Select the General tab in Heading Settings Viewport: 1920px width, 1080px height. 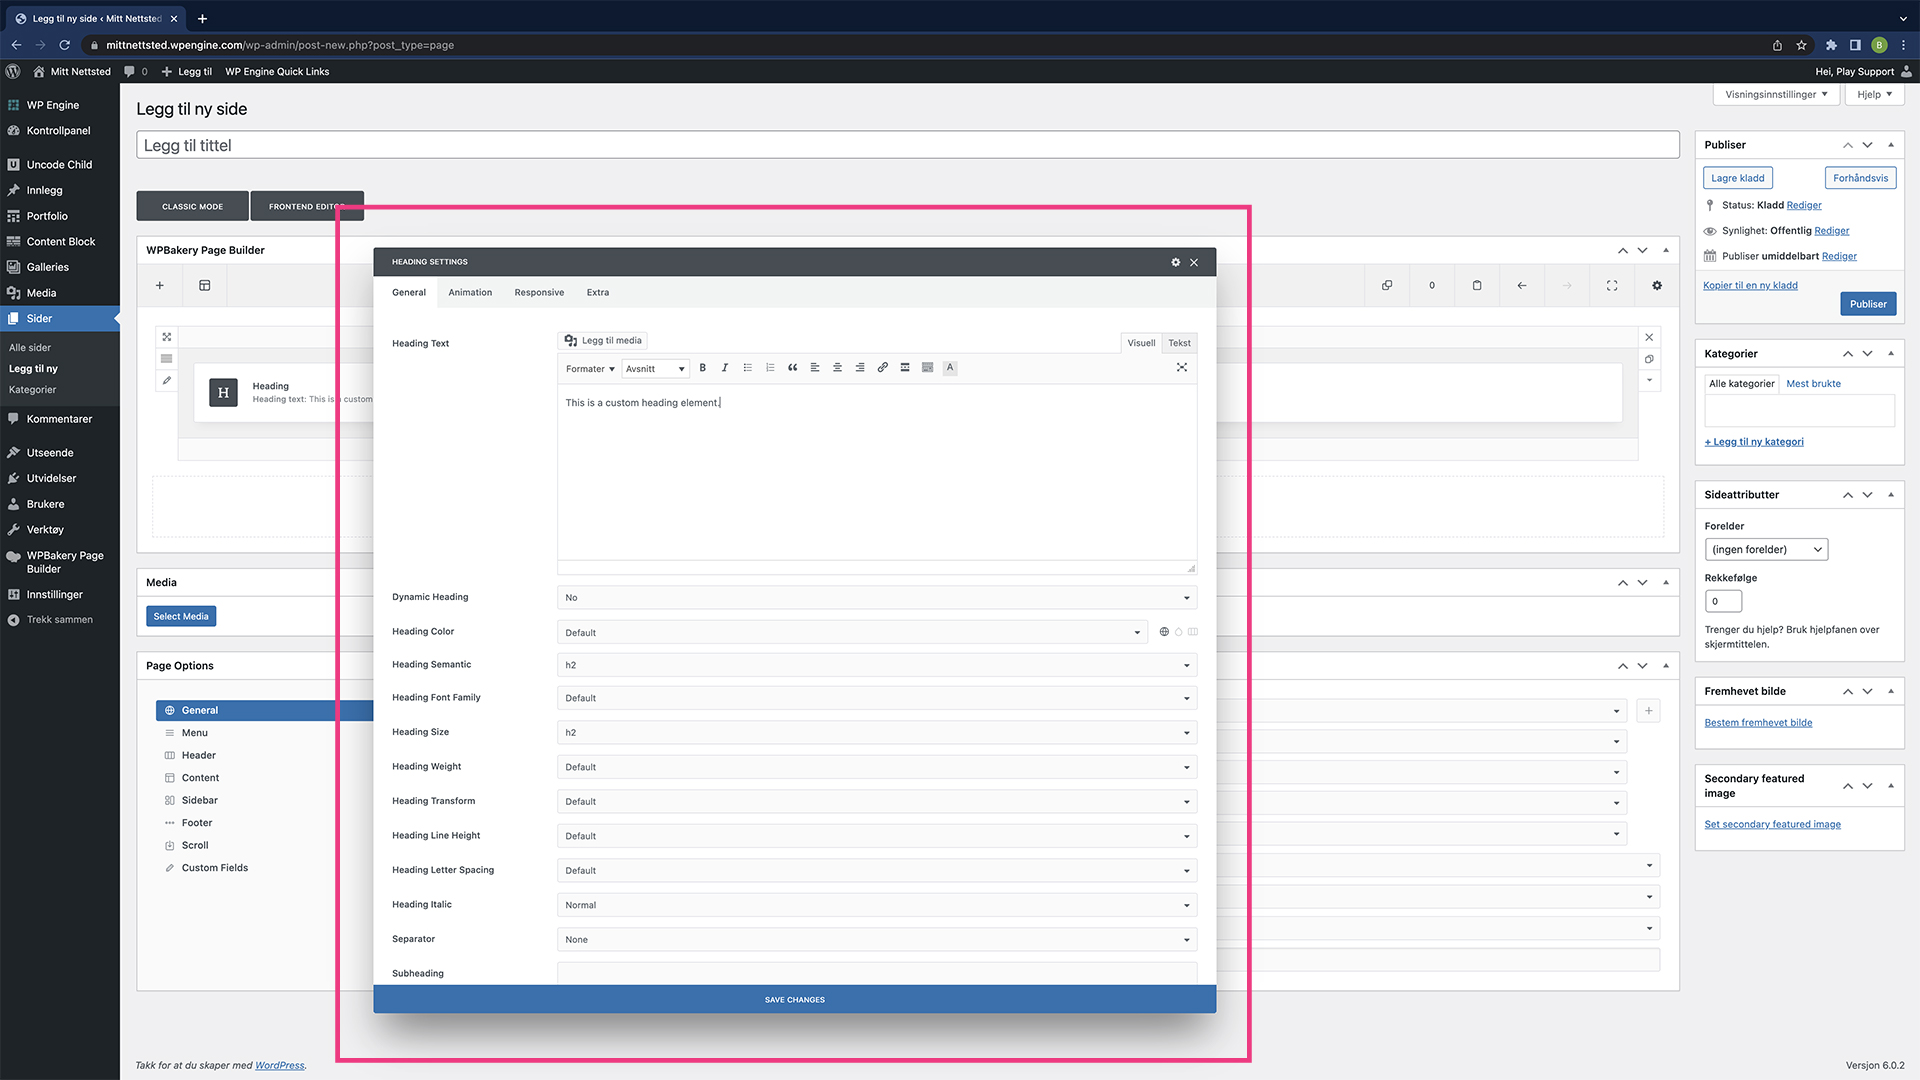(409, 293)
